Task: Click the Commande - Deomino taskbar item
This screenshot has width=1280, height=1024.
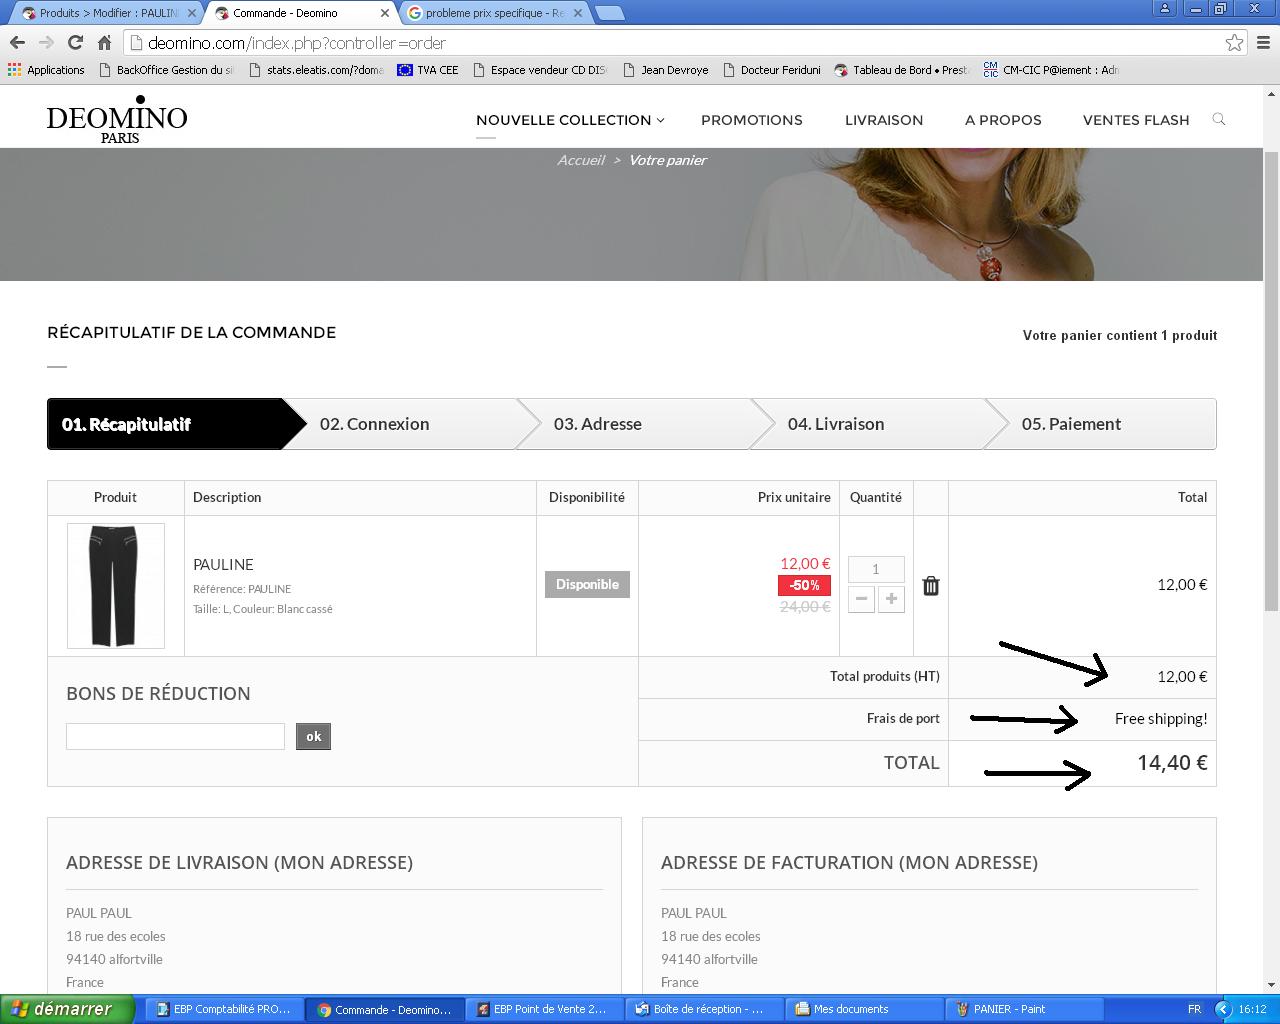Action: pos(385,1009)
